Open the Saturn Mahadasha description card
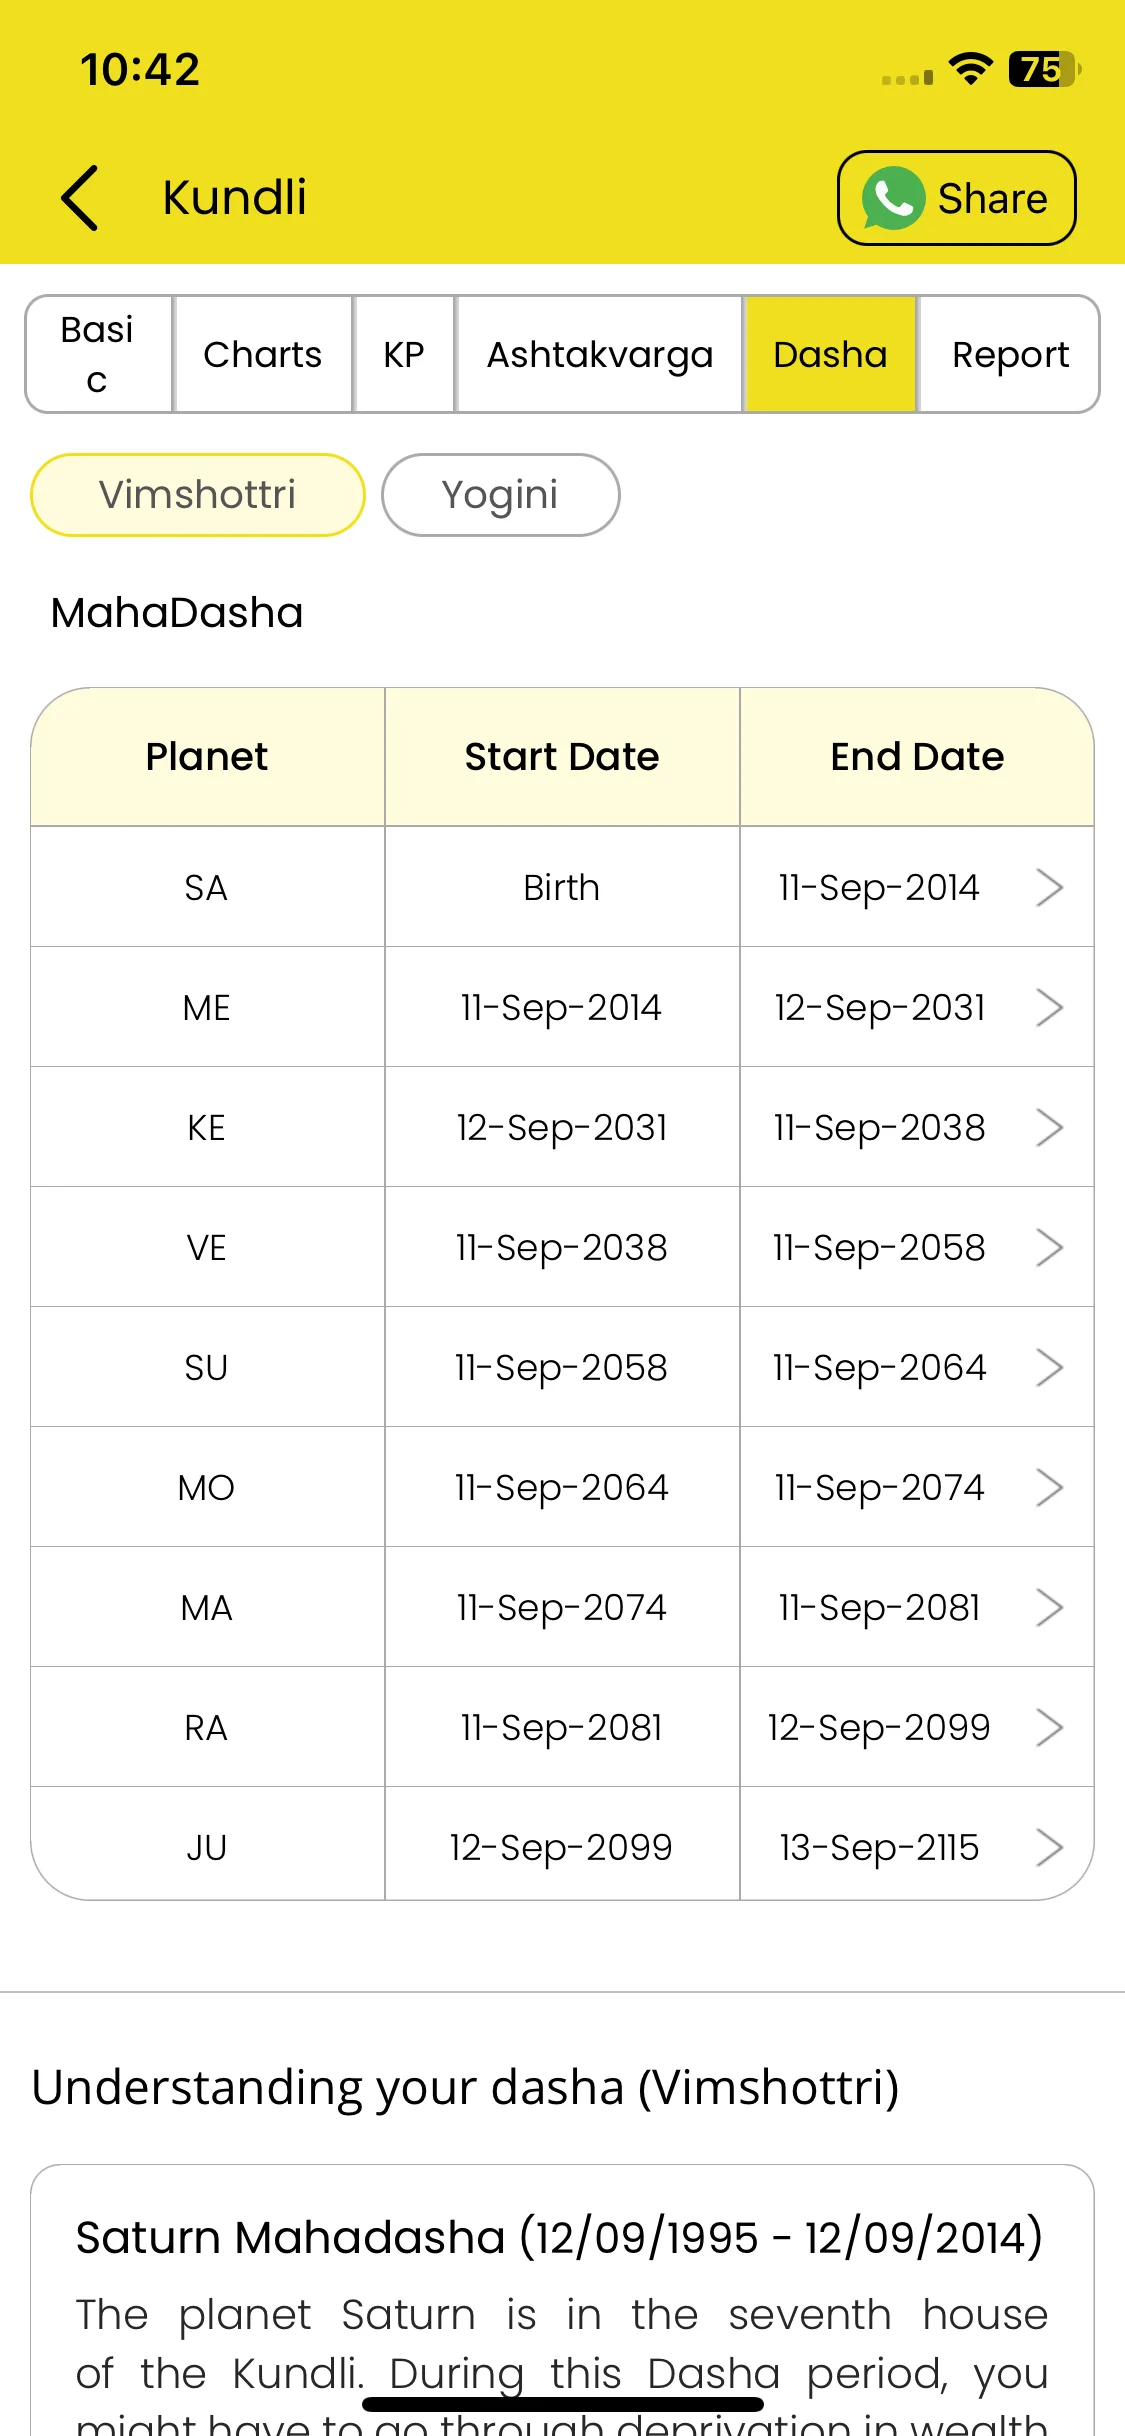1125x2436 pixels. (x=562, y=2300)
